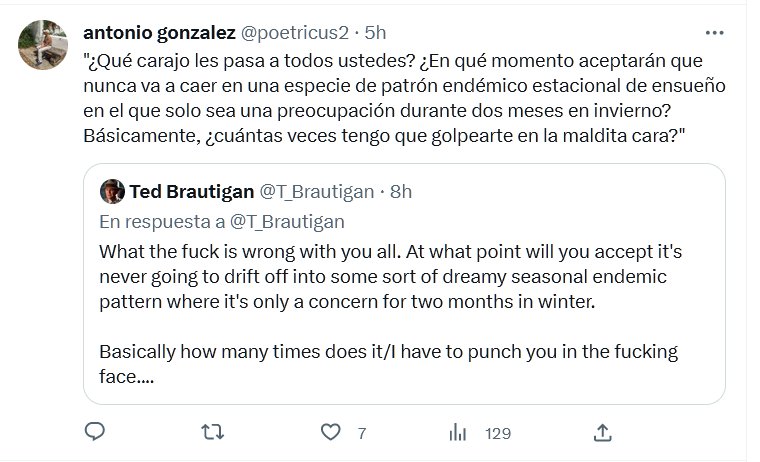
Task: Click the like count of 7
Action: click(x=361, y=433)
